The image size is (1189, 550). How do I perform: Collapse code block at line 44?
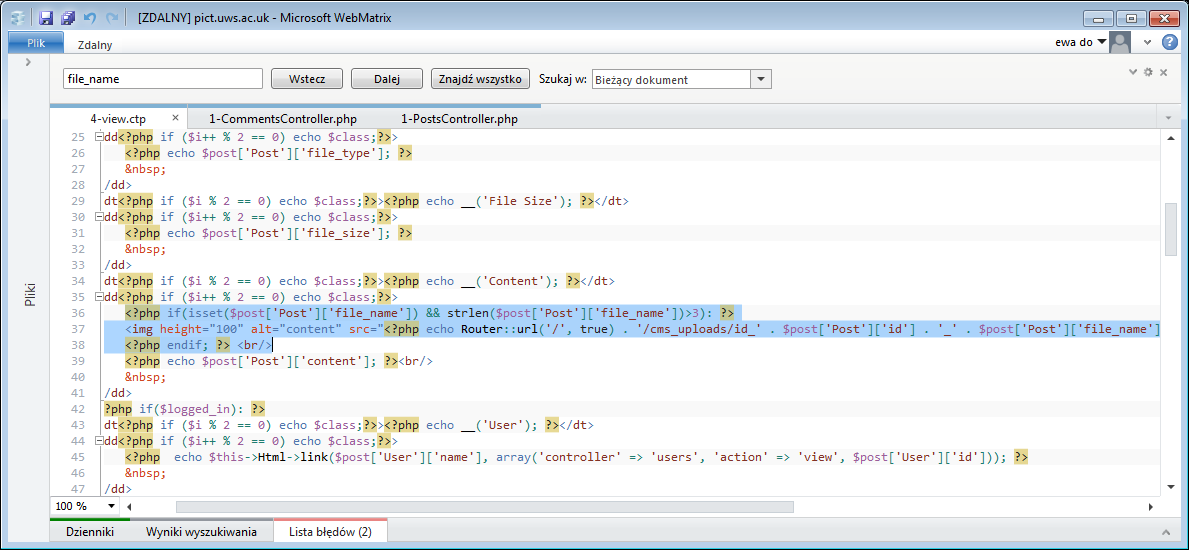click(x=98, y=441)
